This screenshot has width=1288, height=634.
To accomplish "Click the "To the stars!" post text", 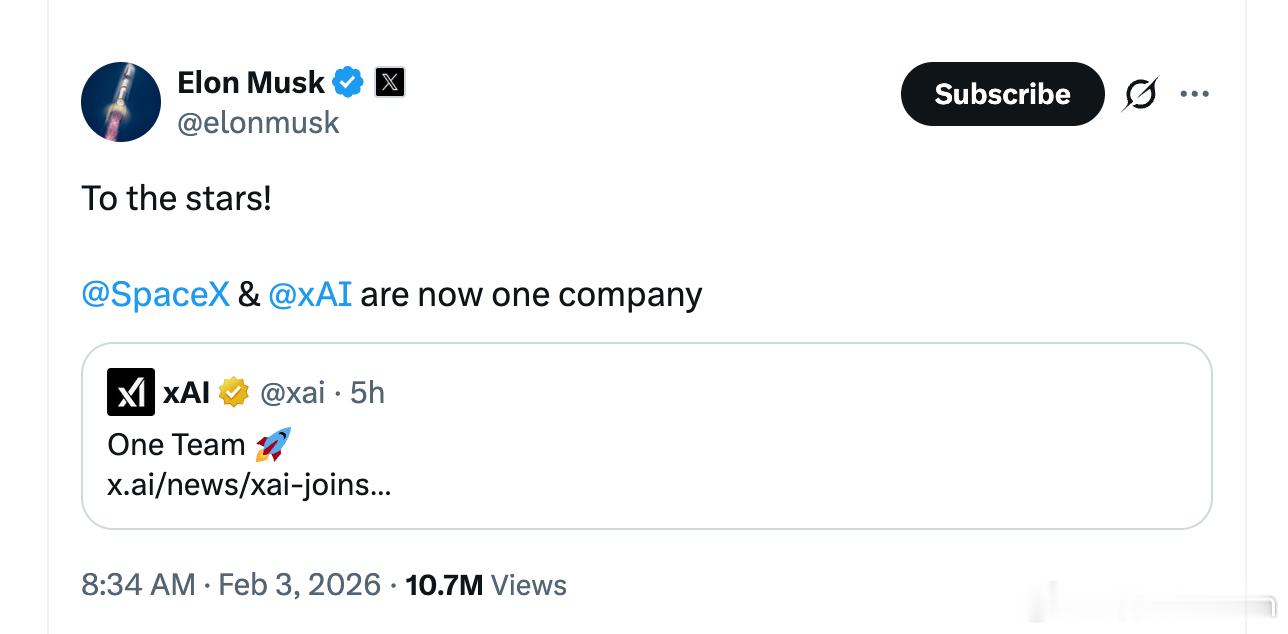I will pos(176,198).
